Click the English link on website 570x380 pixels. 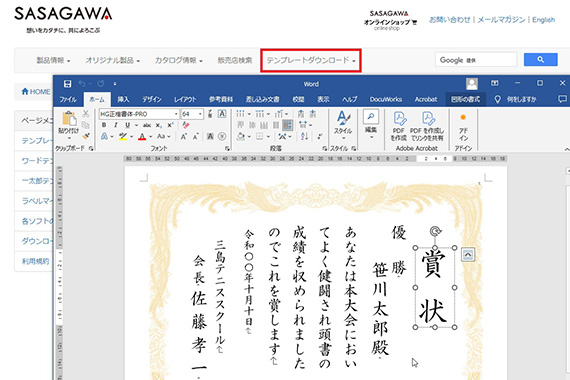point(543,20)
